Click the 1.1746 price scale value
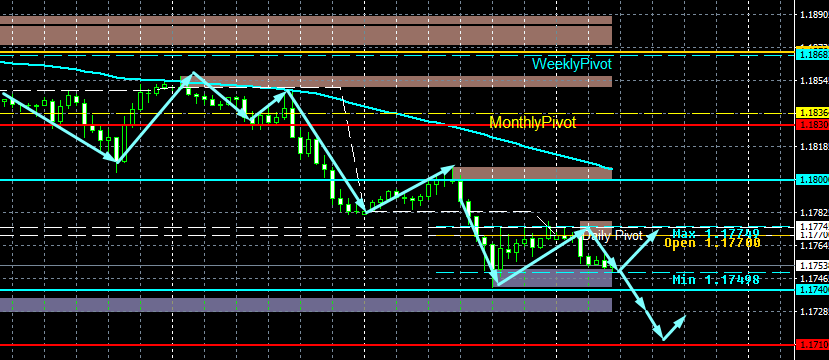Image resolution: width=829 pixels, height=360 pixels. pos(815,279)
